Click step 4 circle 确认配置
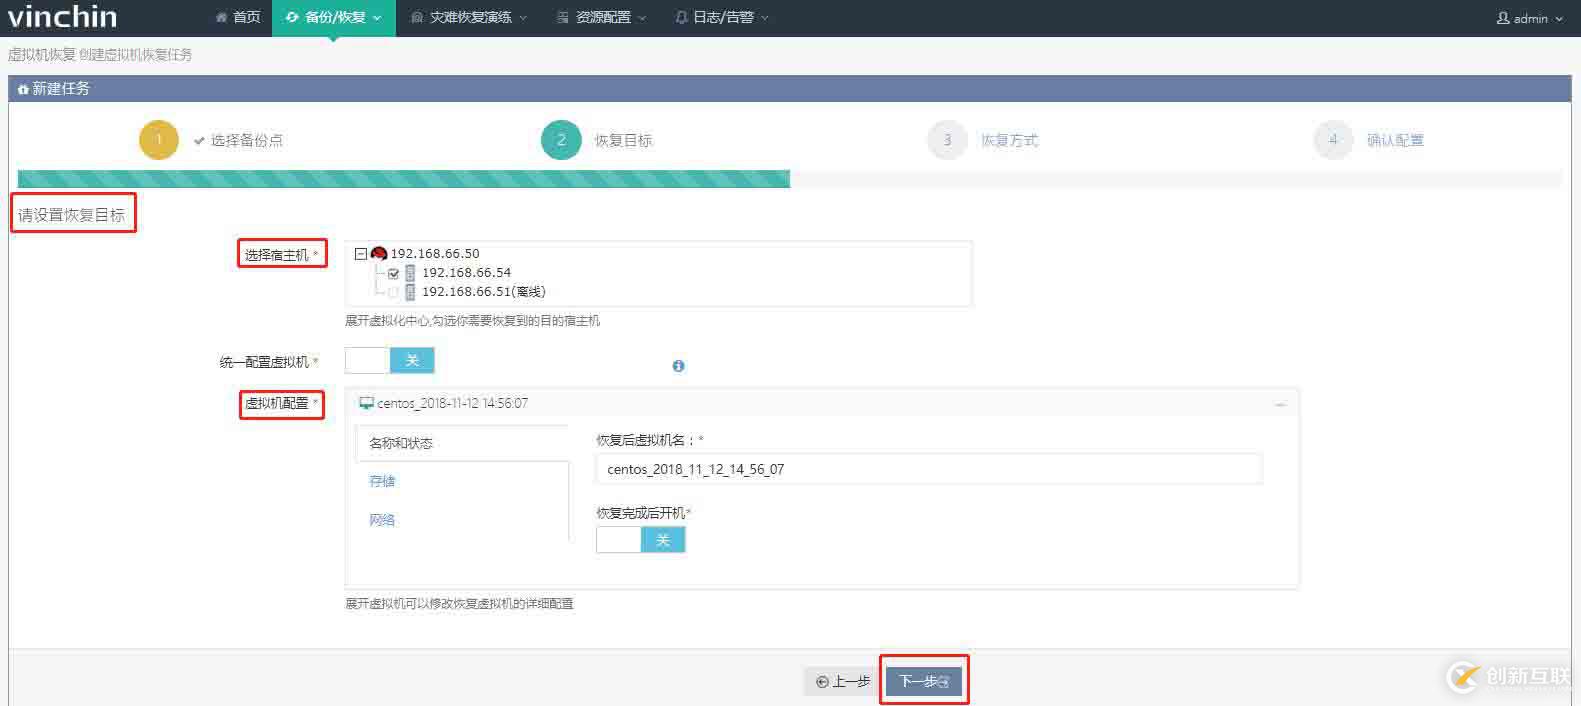This screenshot has width=1581, height=706. click(x=1333, y=140)
